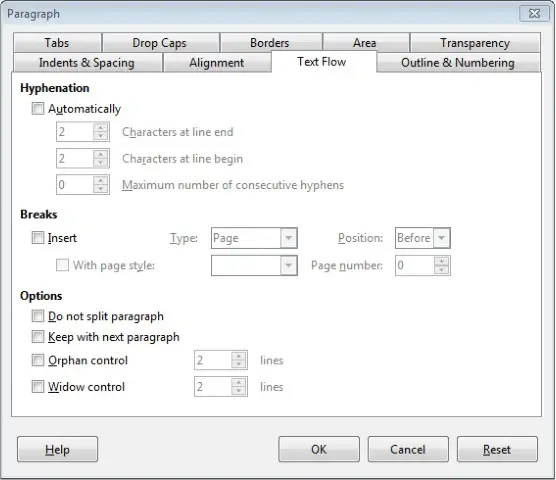This screenshot has width=556, height=480.
Task: Increase Orphan control lines count
Action: pyautogui.click(x=239, y=356)
